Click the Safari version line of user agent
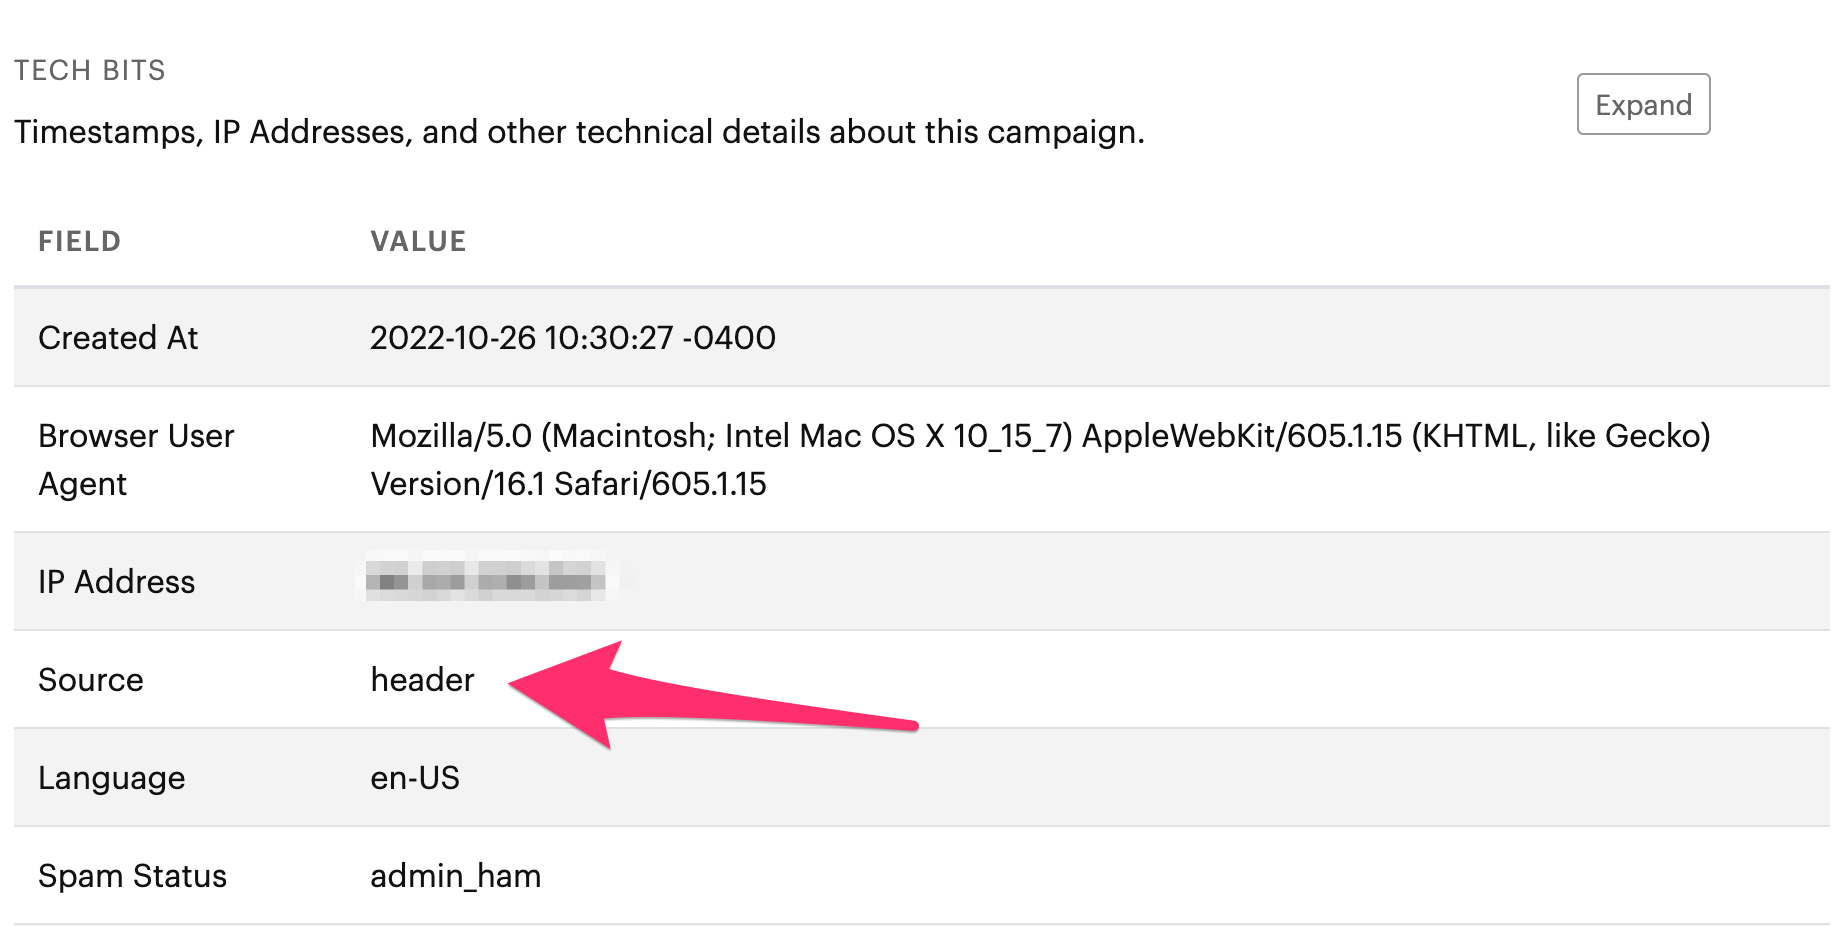The height and width of the screenshot is (926, 1844). (x=568, y=484)
